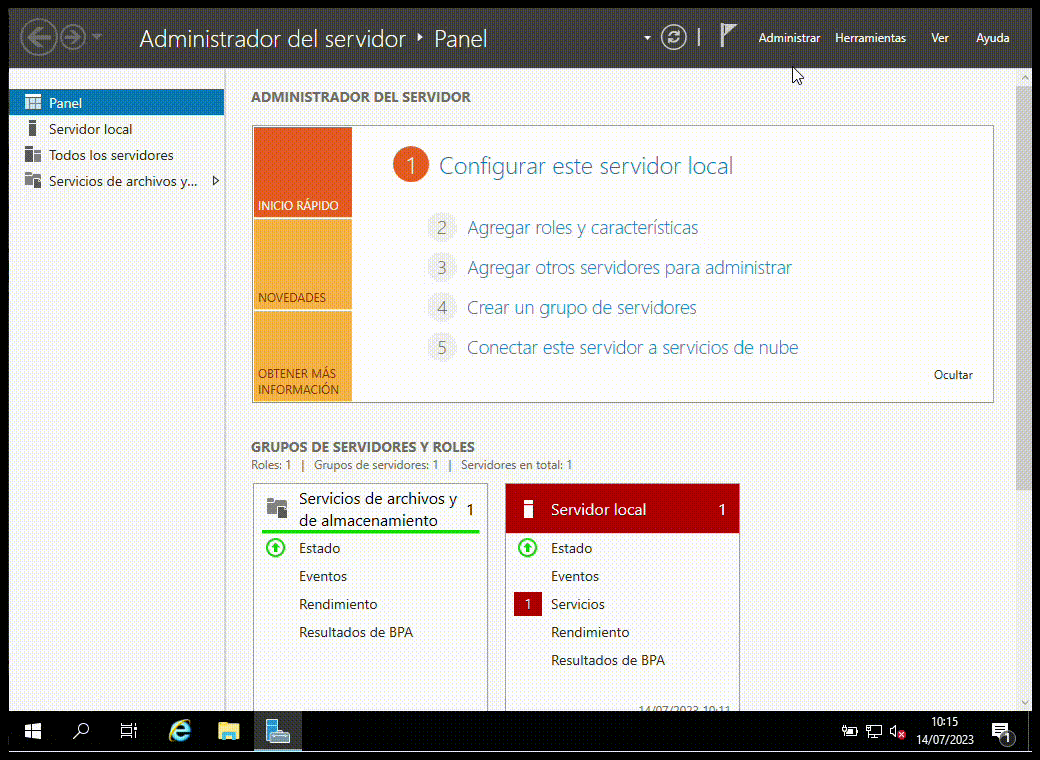Open Rendimiento in the file services tile
This screenshot has height=760, width=1040.
(338, 603)
